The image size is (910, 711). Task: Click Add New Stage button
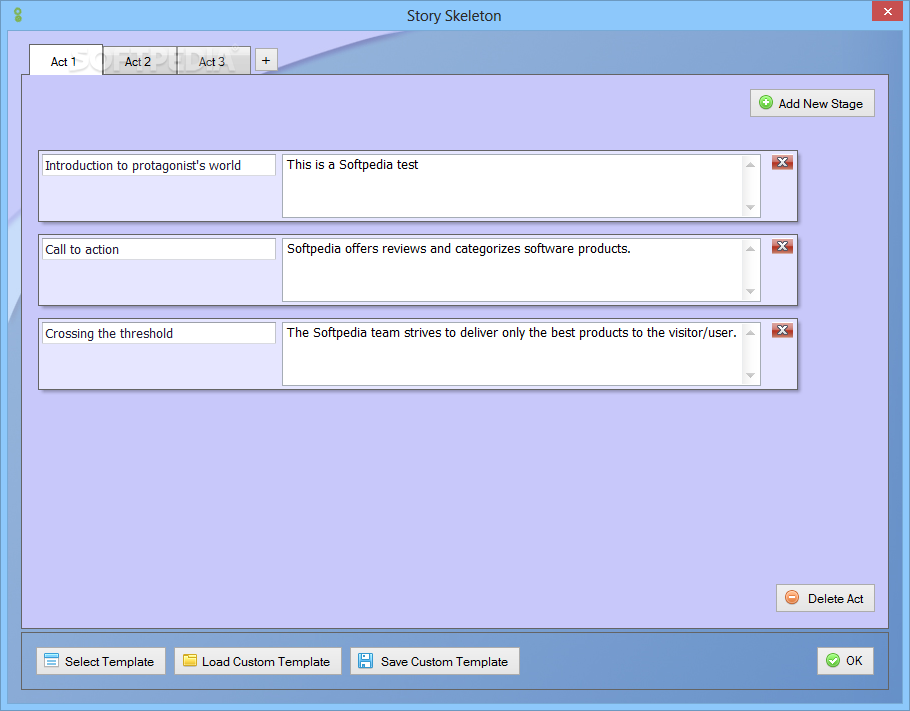(812, 103)
